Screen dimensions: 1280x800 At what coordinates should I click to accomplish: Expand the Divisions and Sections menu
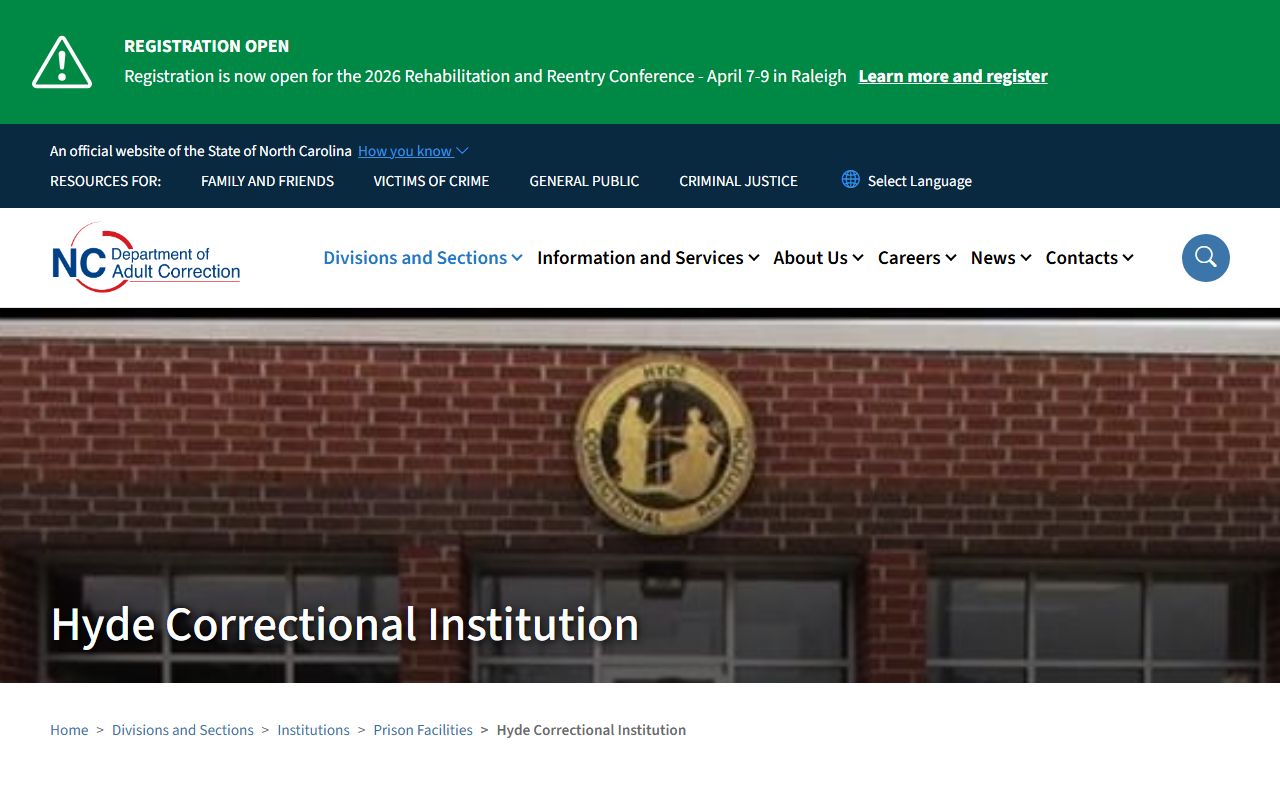point(423,258)
